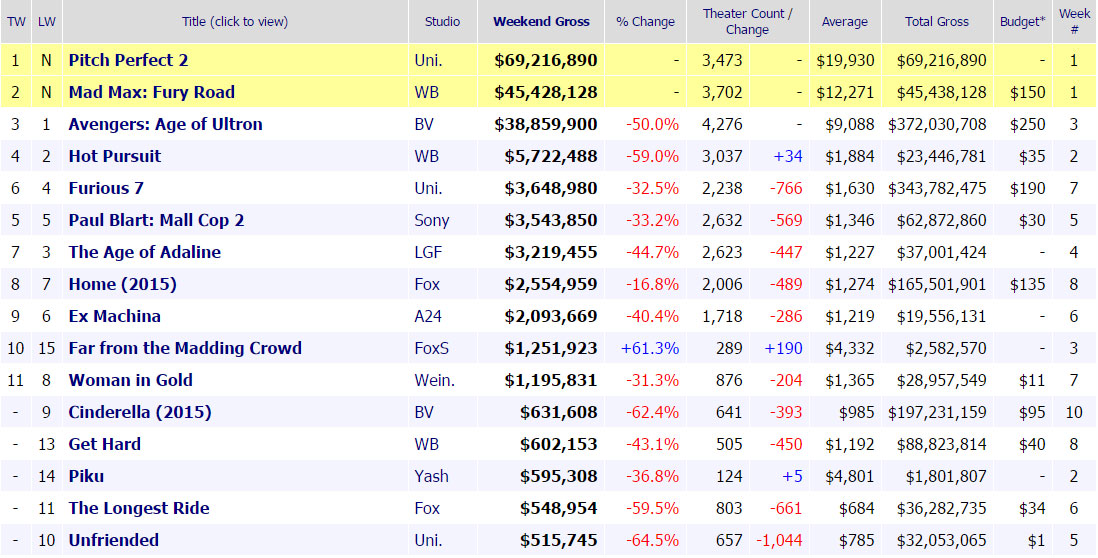This screenshot has height=558, width=1098.
Task: Select the $165,501,901 total gross value
Action: [937, 284]
